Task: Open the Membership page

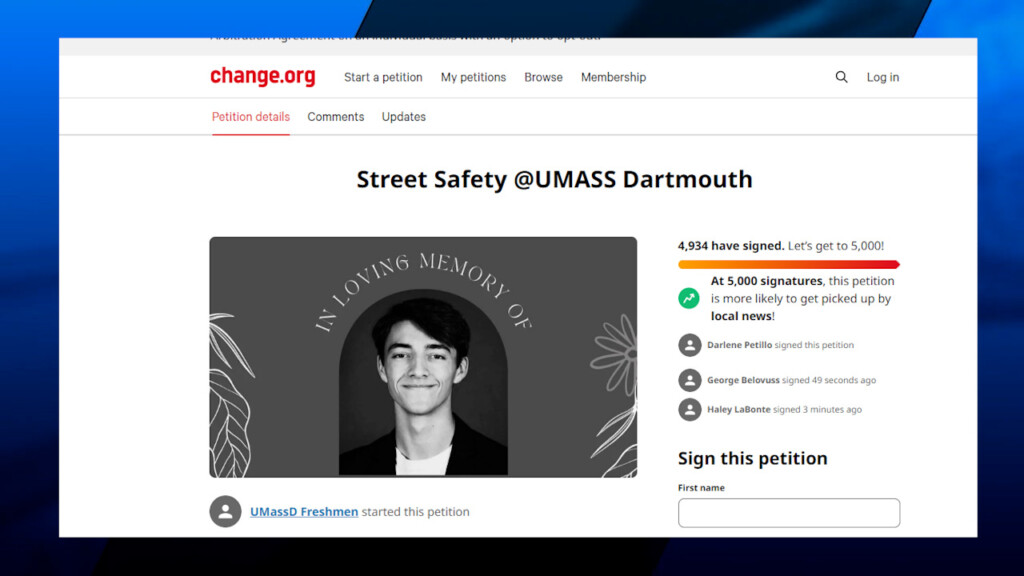Action: pos(613,77)
